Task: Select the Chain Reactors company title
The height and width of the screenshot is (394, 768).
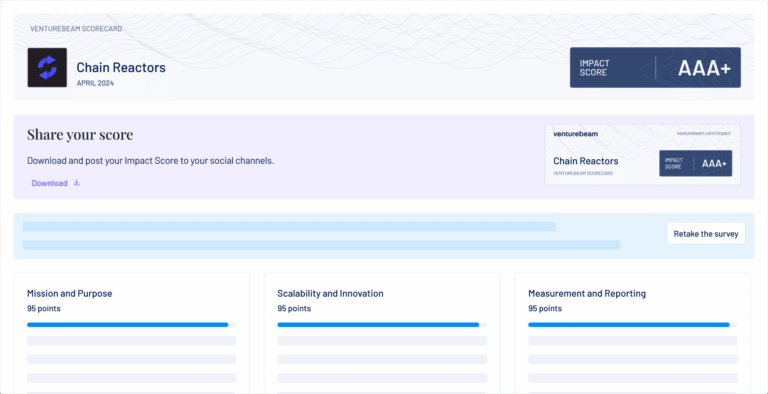Action: (x=121, y=68)
